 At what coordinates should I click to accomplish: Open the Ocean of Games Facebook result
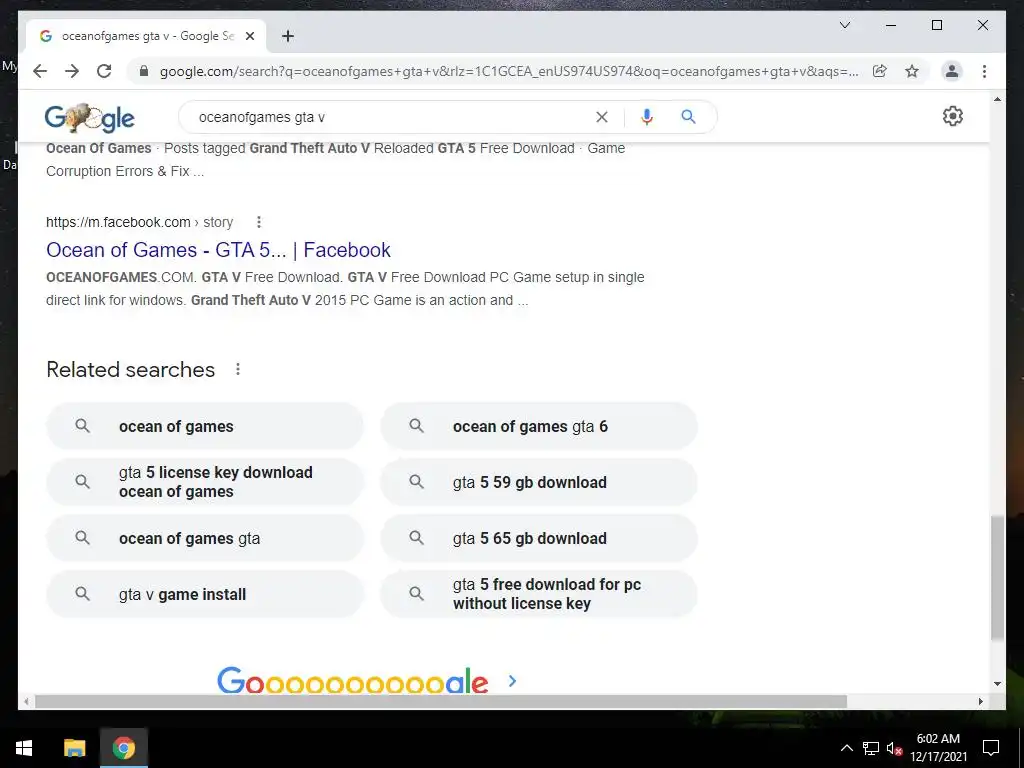[x=218, y=249]
